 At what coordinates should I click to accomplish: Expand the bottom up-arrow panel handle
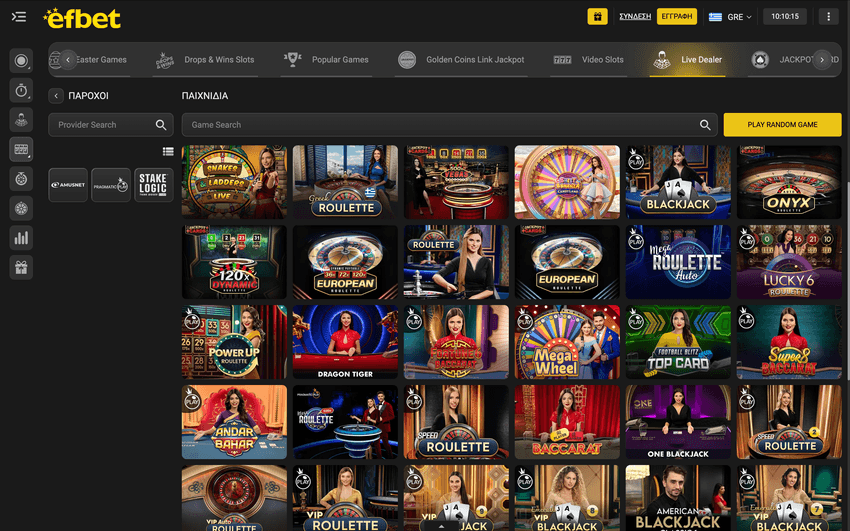pos(441,526)
